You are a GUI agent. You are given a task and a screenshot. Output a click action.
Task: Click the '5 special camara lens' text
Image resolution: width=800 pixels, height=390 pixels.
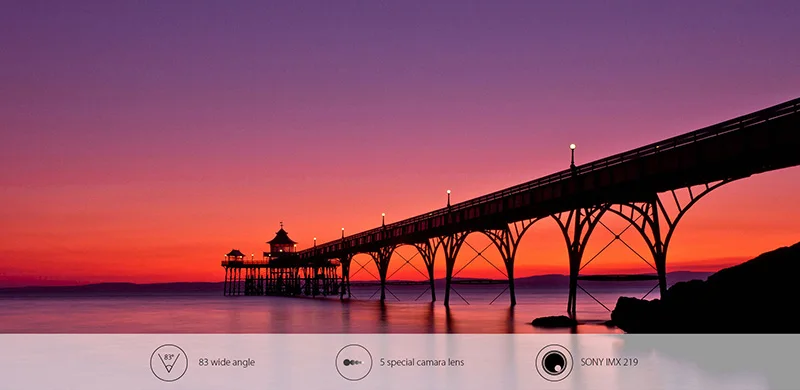point(421,362)
